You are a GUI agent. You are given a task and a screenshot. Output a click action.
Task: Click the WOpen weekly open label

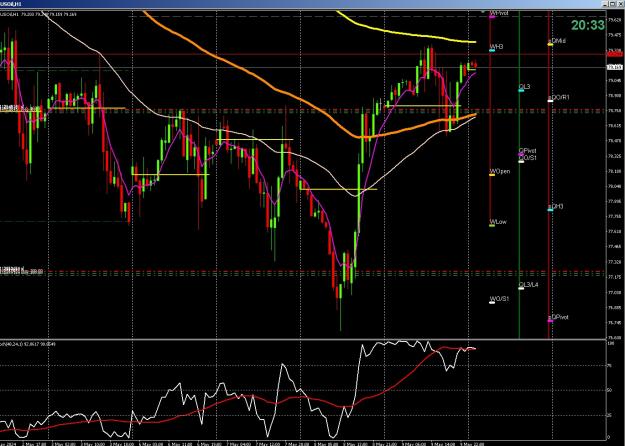[x=499, y=171]
